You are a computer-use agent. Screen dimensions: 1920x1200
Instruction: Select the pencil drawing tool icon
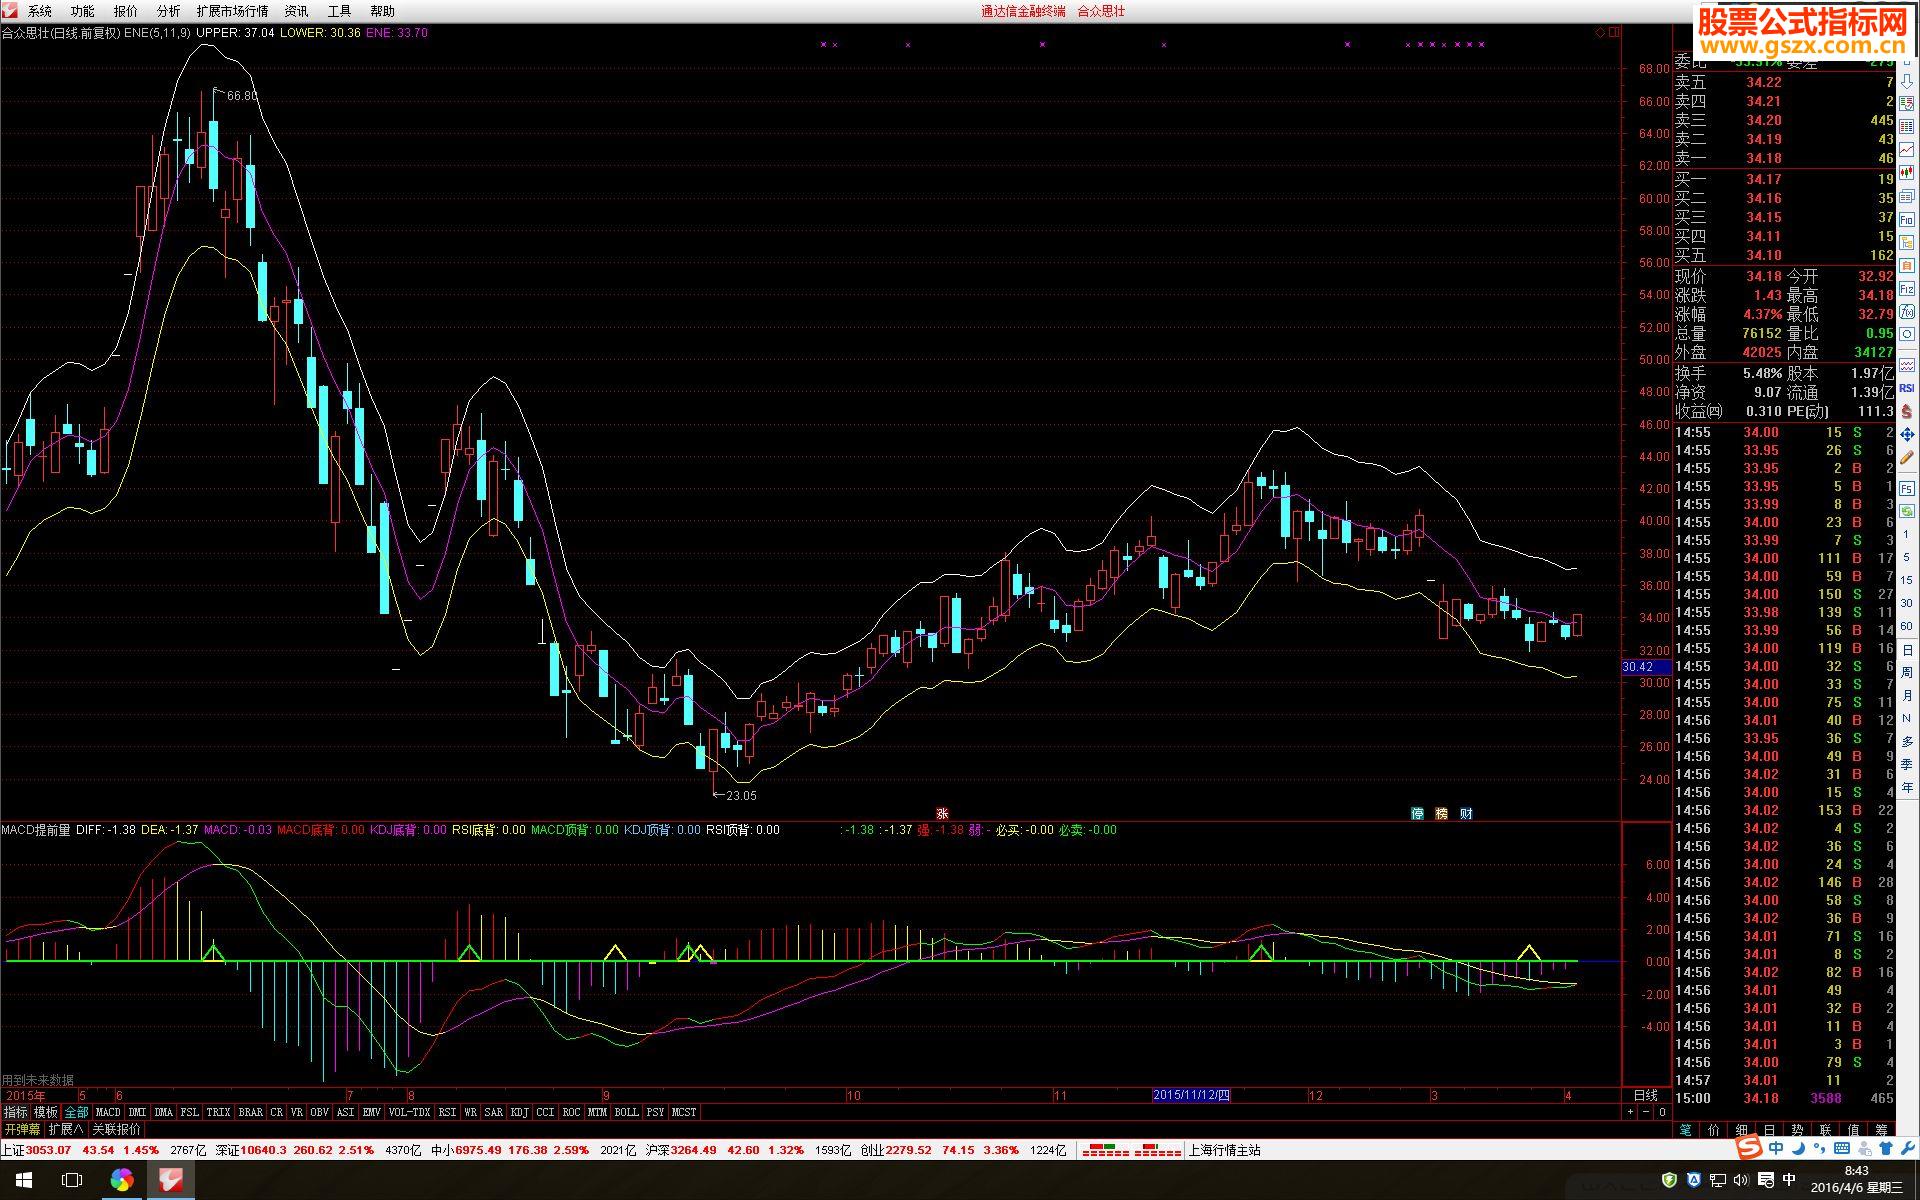[1907, 457]
